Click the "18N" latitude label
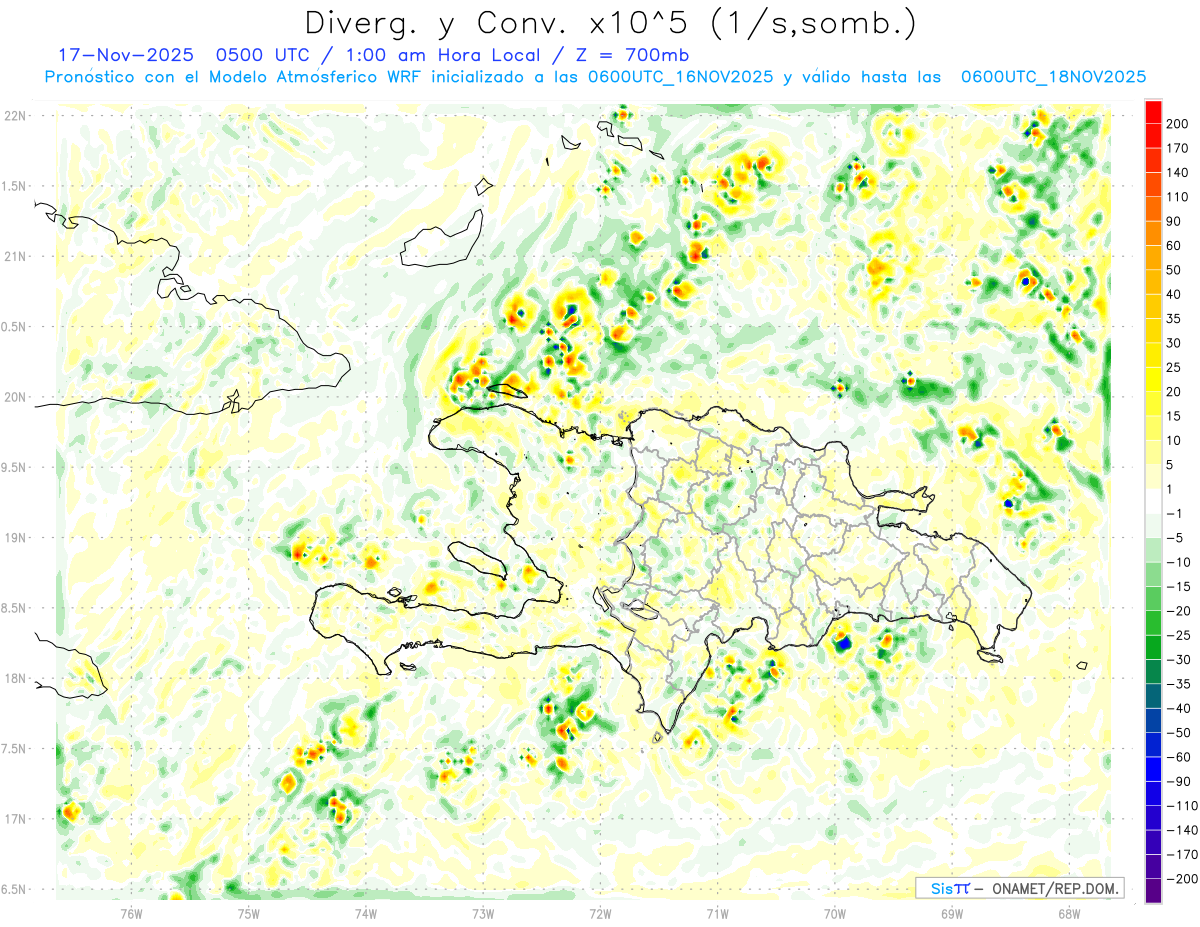Viewport: 1200px width, 927px height. (14, 679)
